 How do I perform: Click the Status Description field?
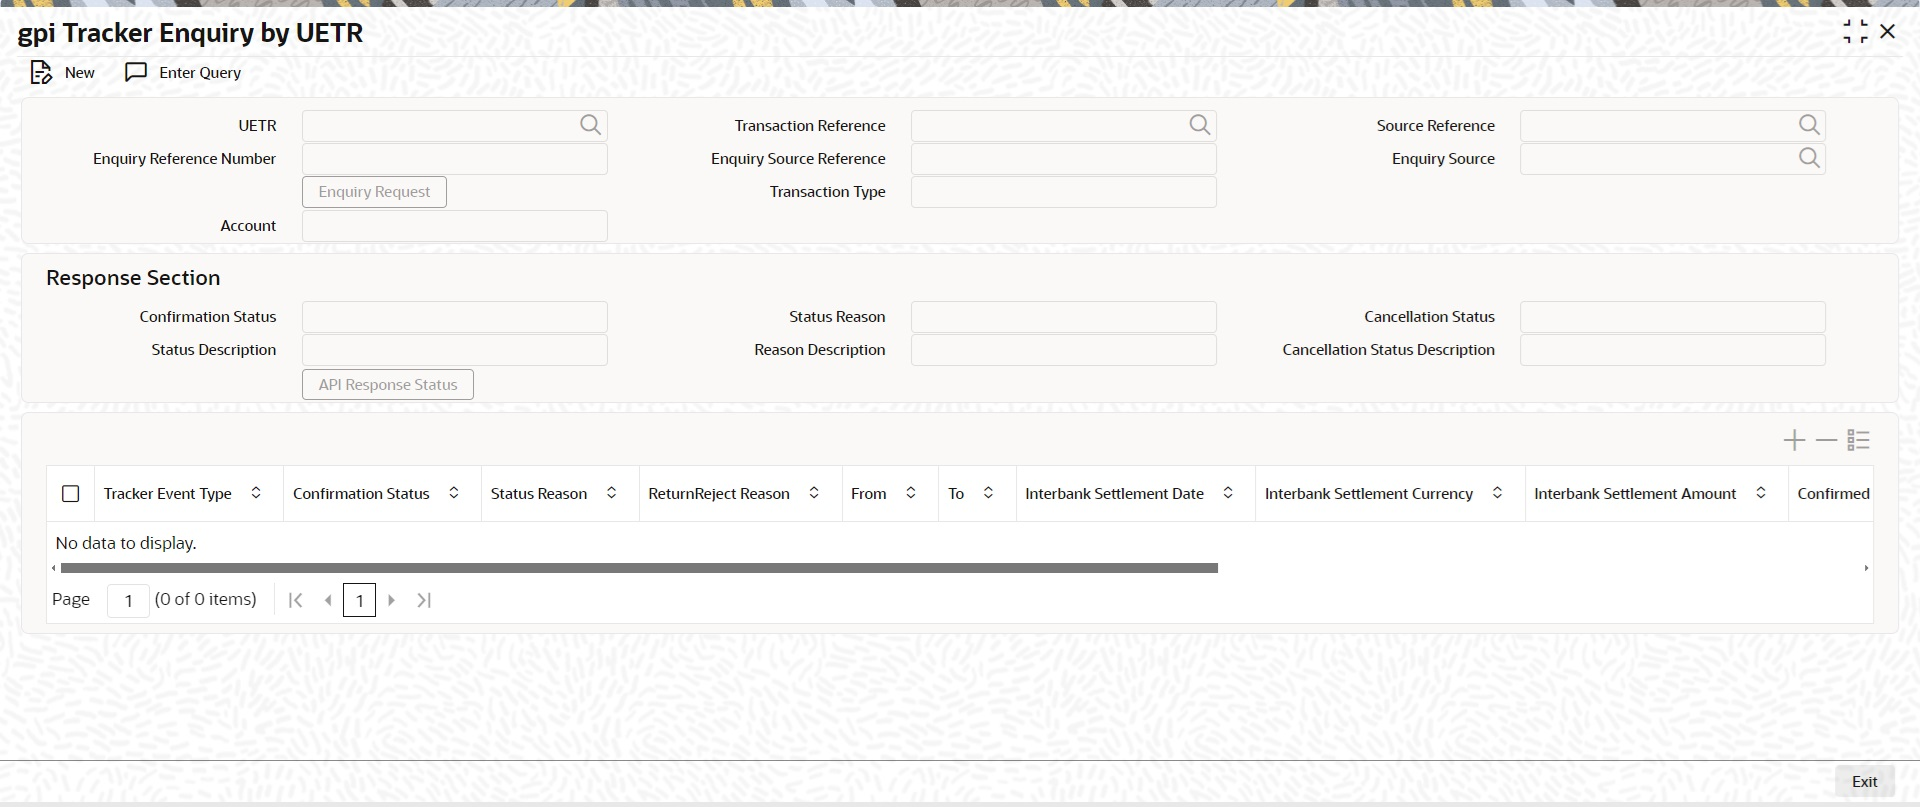455,350
